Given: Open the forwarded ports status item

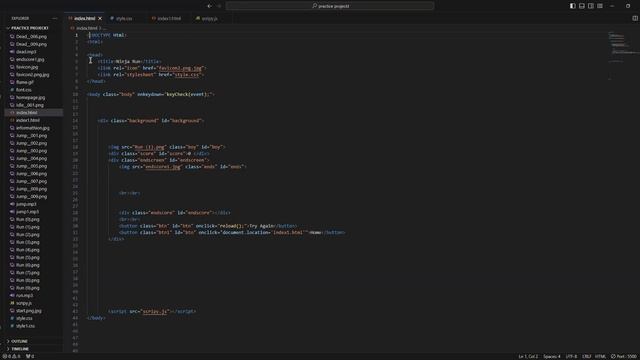Looking at the screenshot, I should pos(30,356).
